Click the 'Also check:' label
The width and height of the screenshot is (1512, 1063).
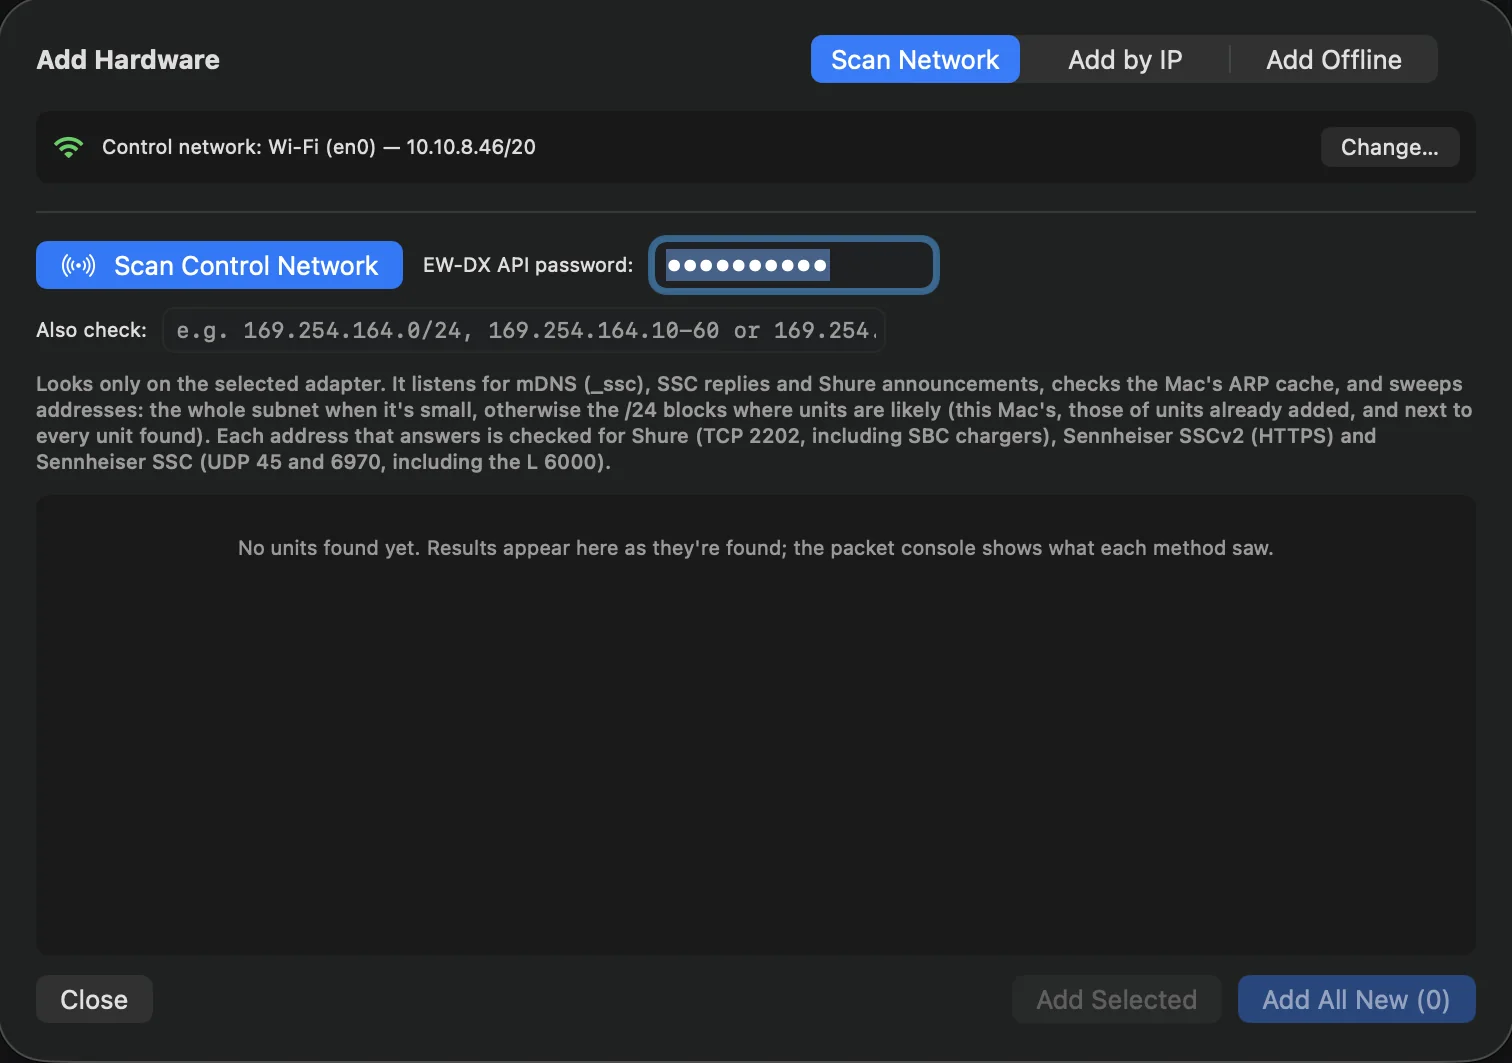tap(91, 330)
